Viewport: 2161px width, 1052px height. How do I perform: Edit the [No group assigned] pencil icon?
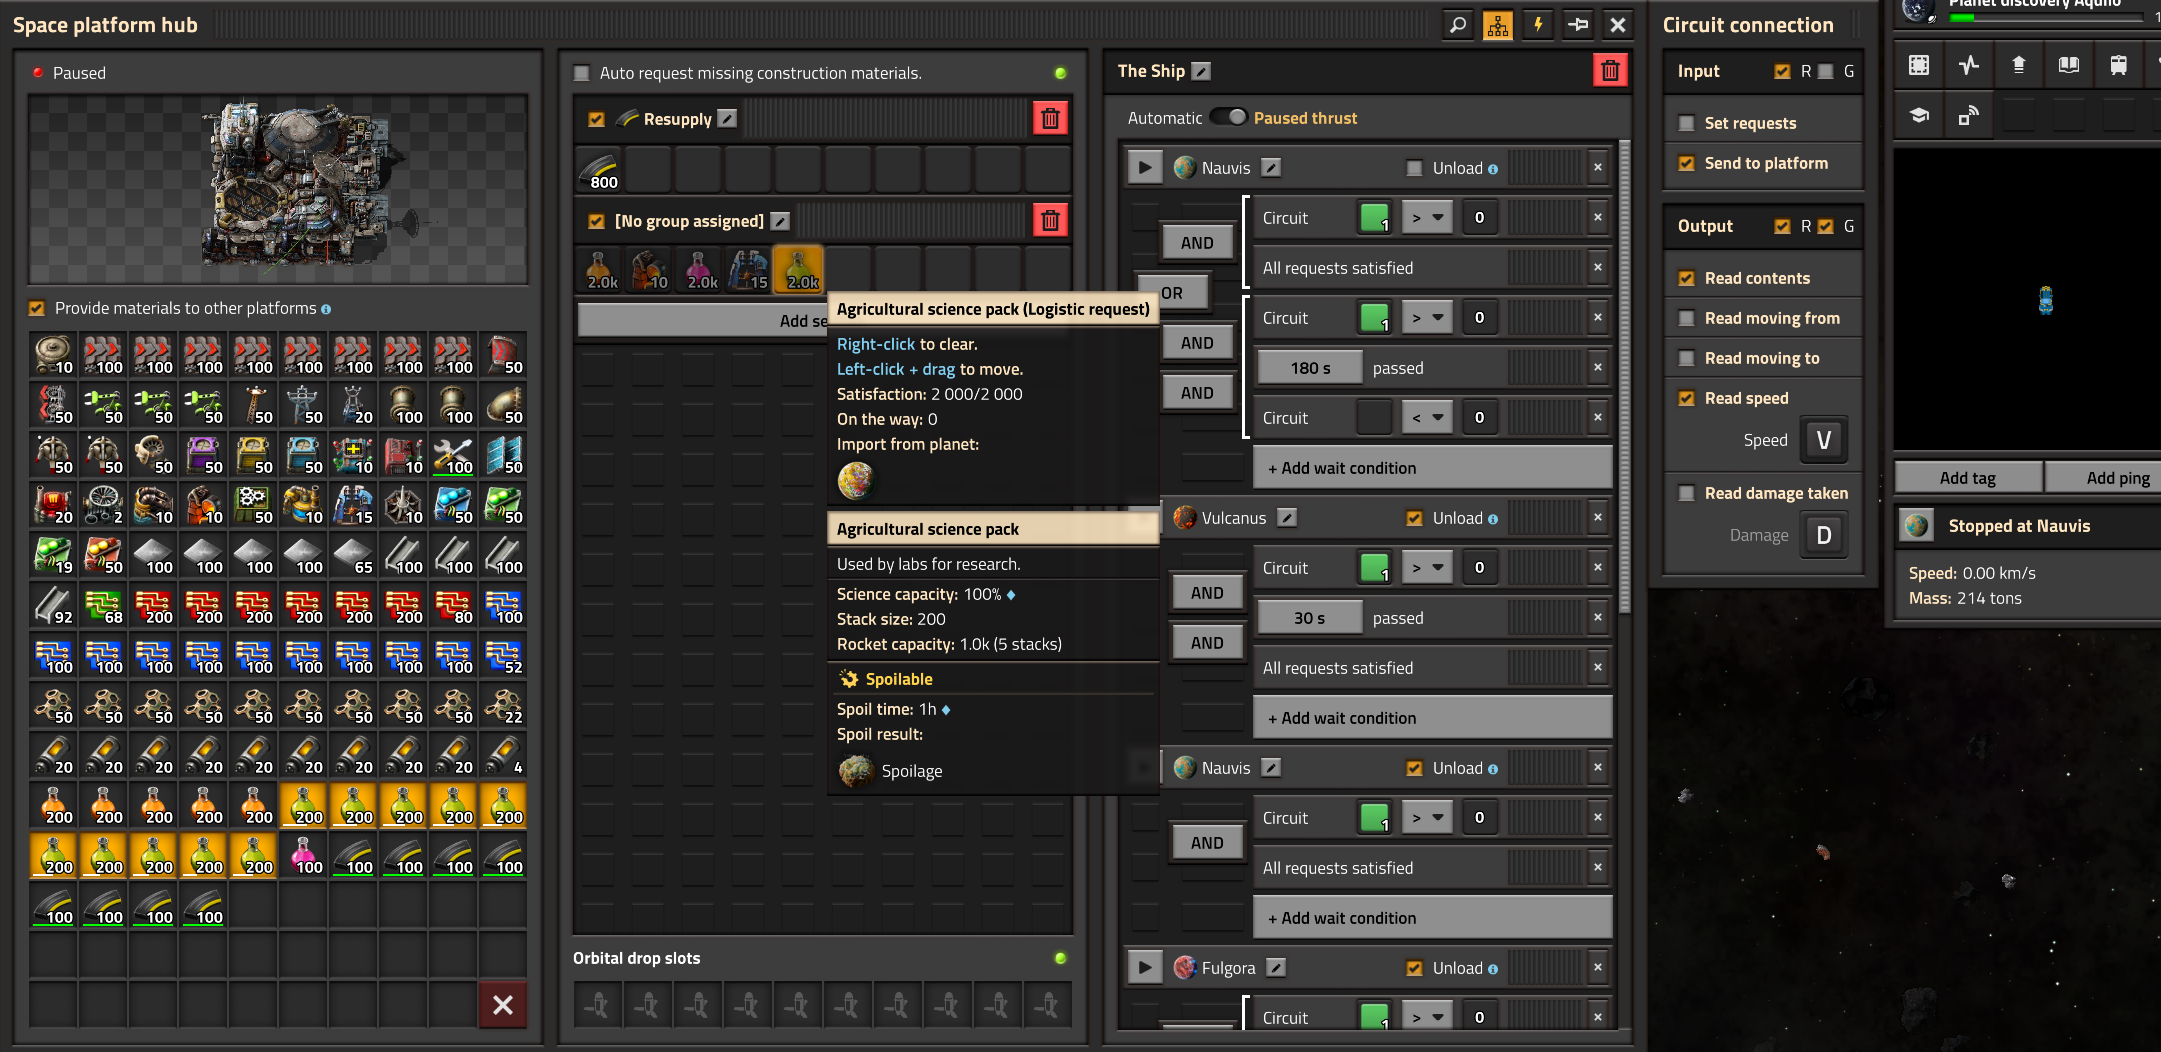click(x=781, y=221)
